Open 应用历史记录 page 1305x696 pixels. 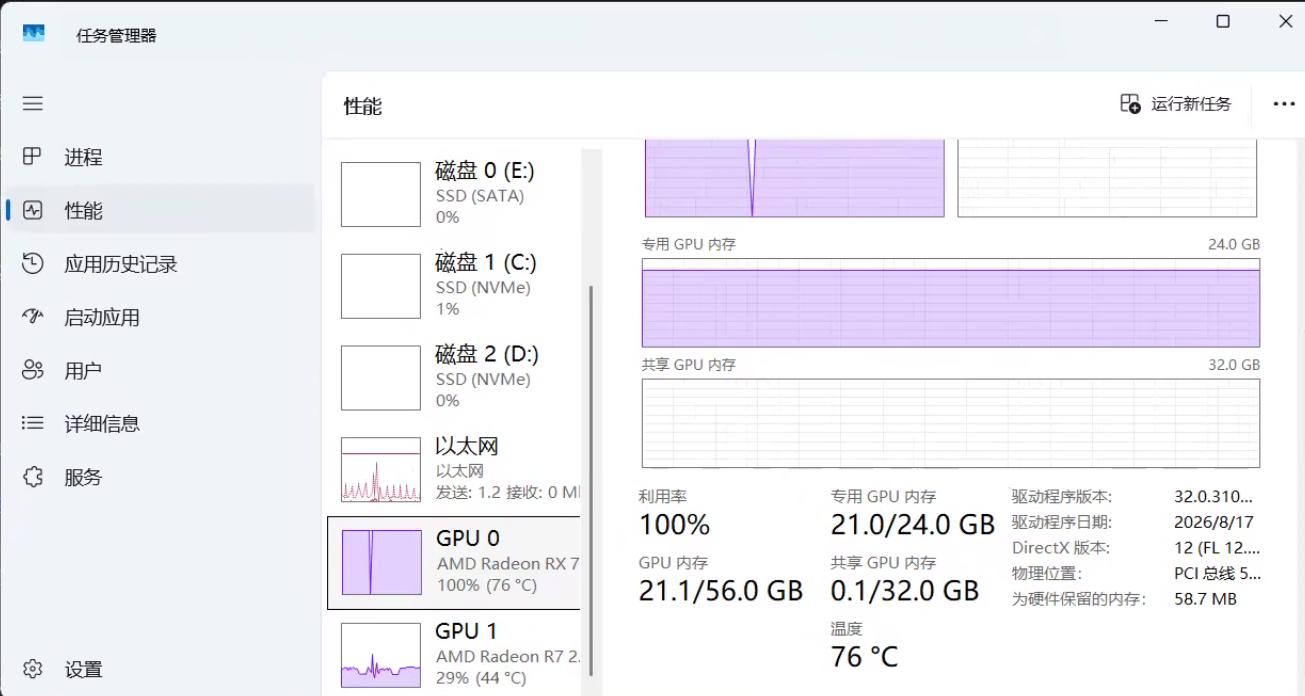(x=160, y=264)
